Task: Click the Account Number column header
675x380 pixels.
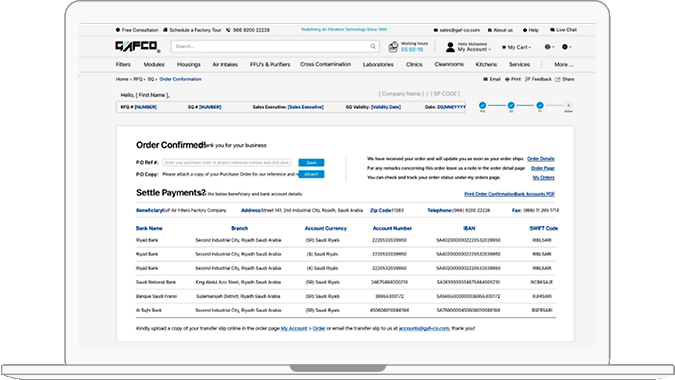Action: click(x=392, y=229)
